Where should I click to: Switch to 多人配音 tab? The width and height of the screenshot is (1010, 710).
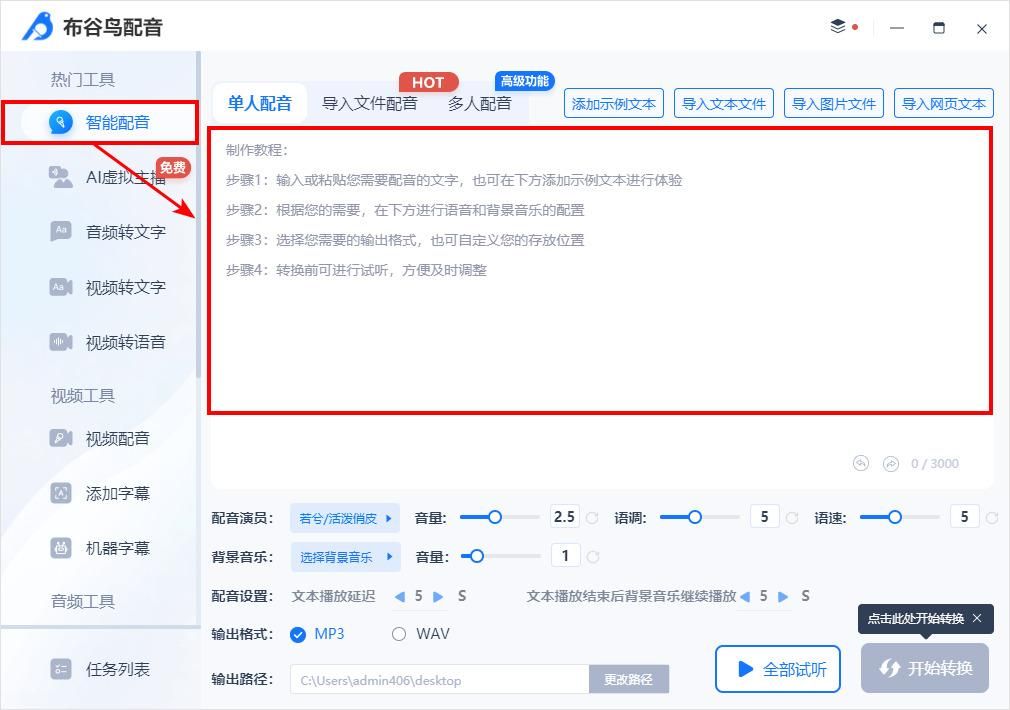480,103
